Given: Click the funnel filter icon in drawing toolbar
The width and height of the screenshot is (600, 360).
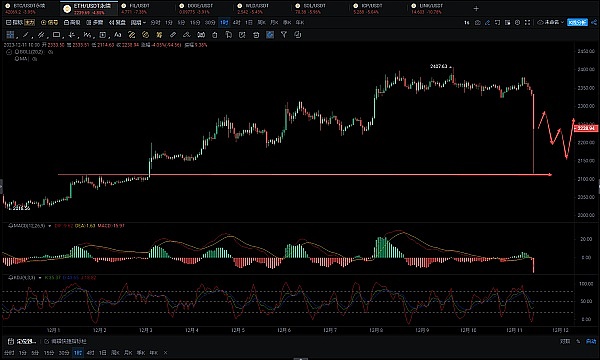Looking at the screenshot, I should point(284,35).
